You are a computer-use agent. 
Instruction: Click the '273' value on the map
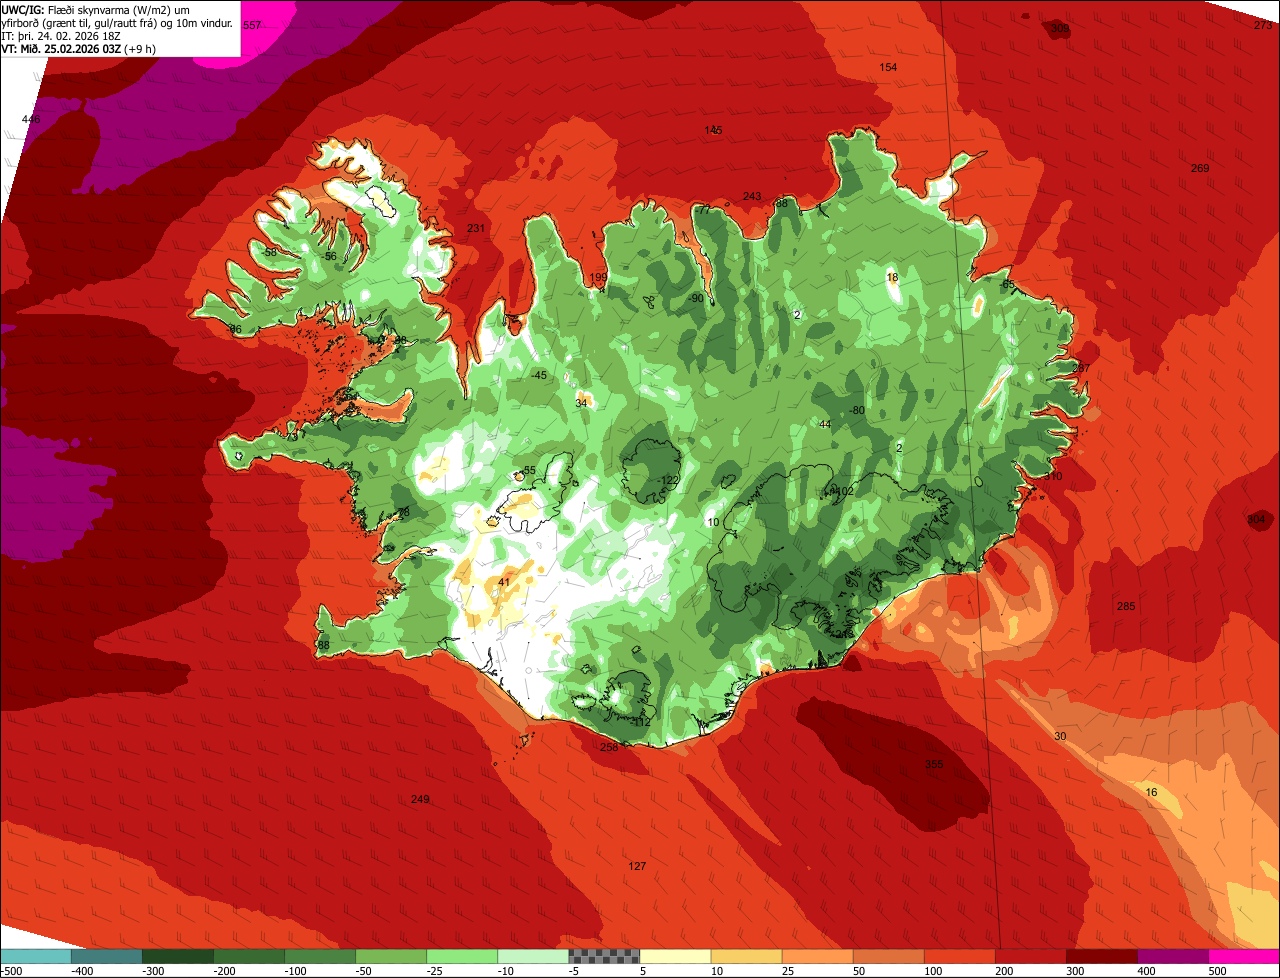1263,25
